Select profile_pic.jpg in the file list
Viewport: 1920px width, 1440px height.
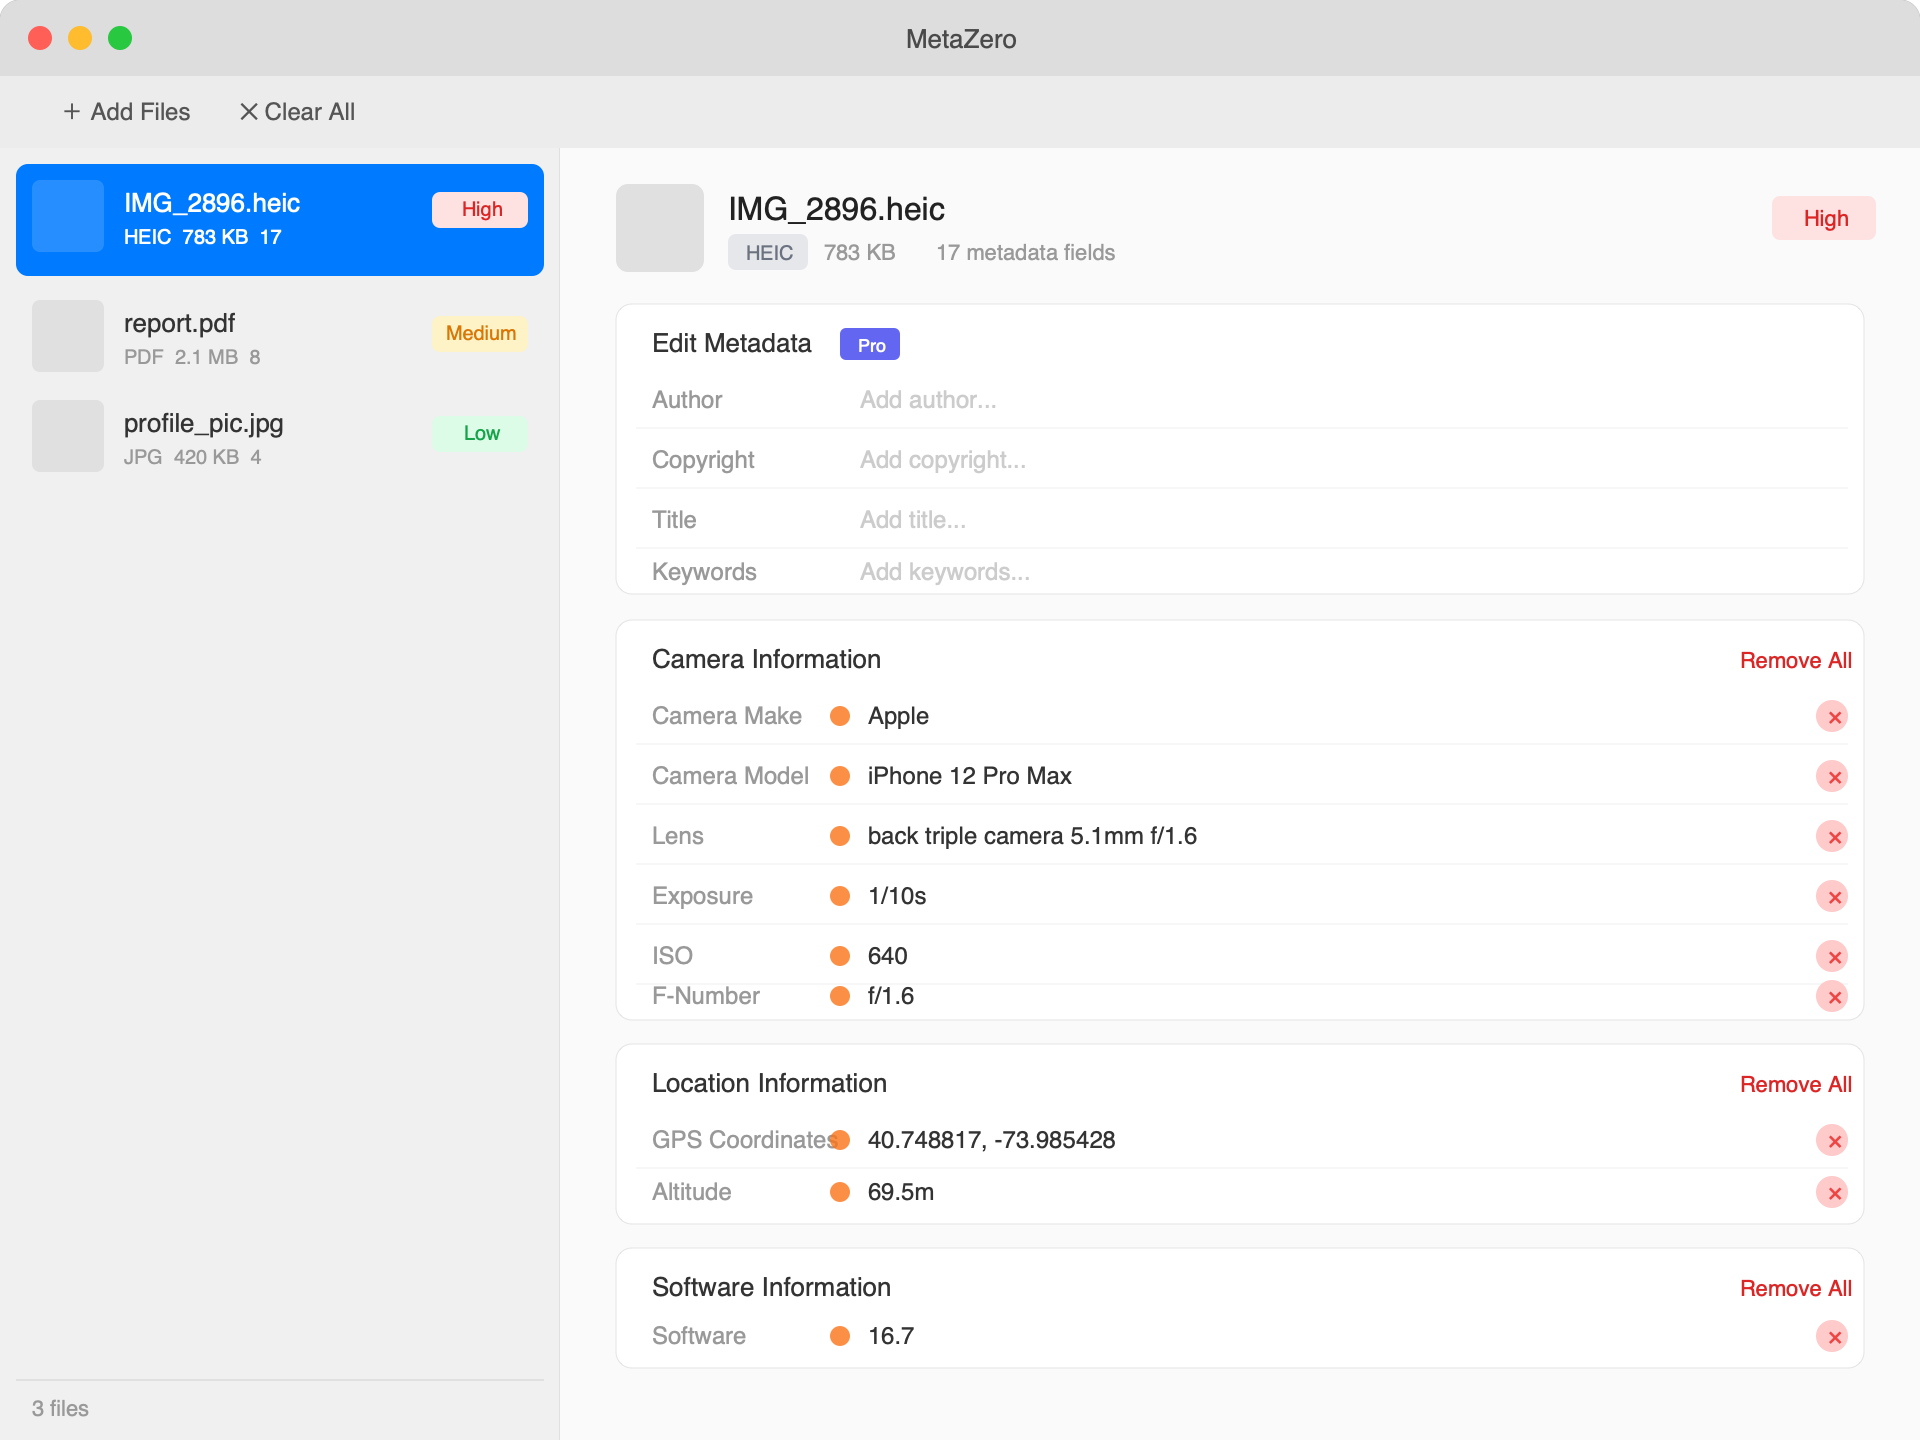click(280, 436)
